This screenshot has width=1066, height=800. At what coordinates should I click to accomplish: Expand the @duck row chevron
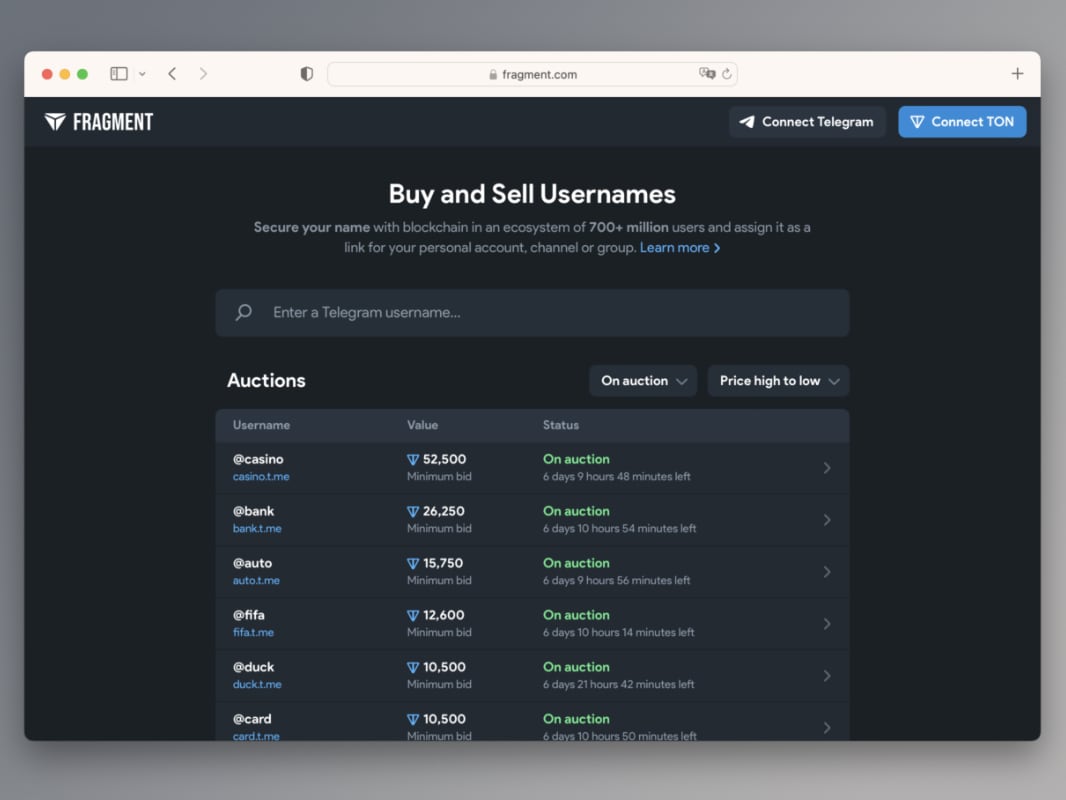click(x=827, y=676)
